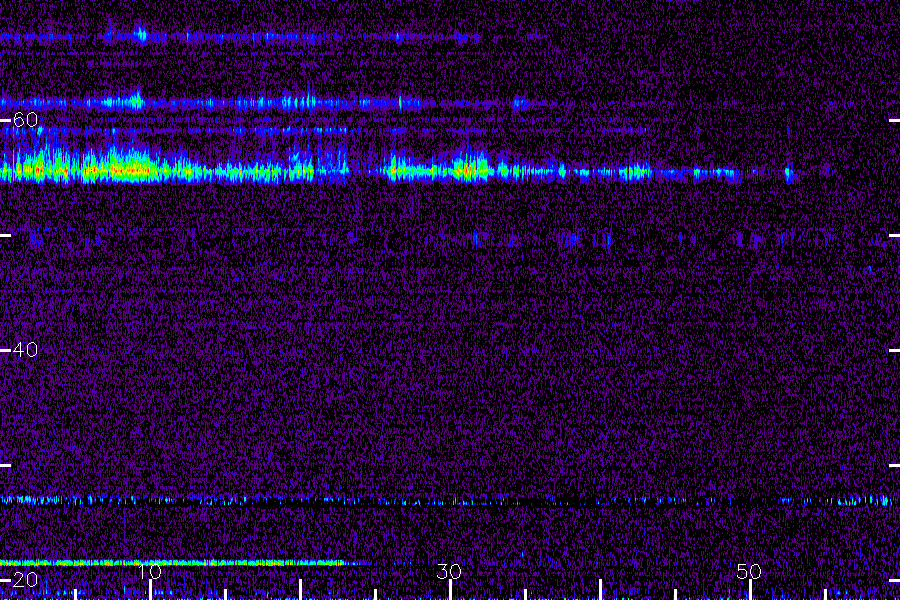Click the yellow-green line just above 20
Image resolution: width=900 pixels, height=600 pixels.
[x=172, y=563]
